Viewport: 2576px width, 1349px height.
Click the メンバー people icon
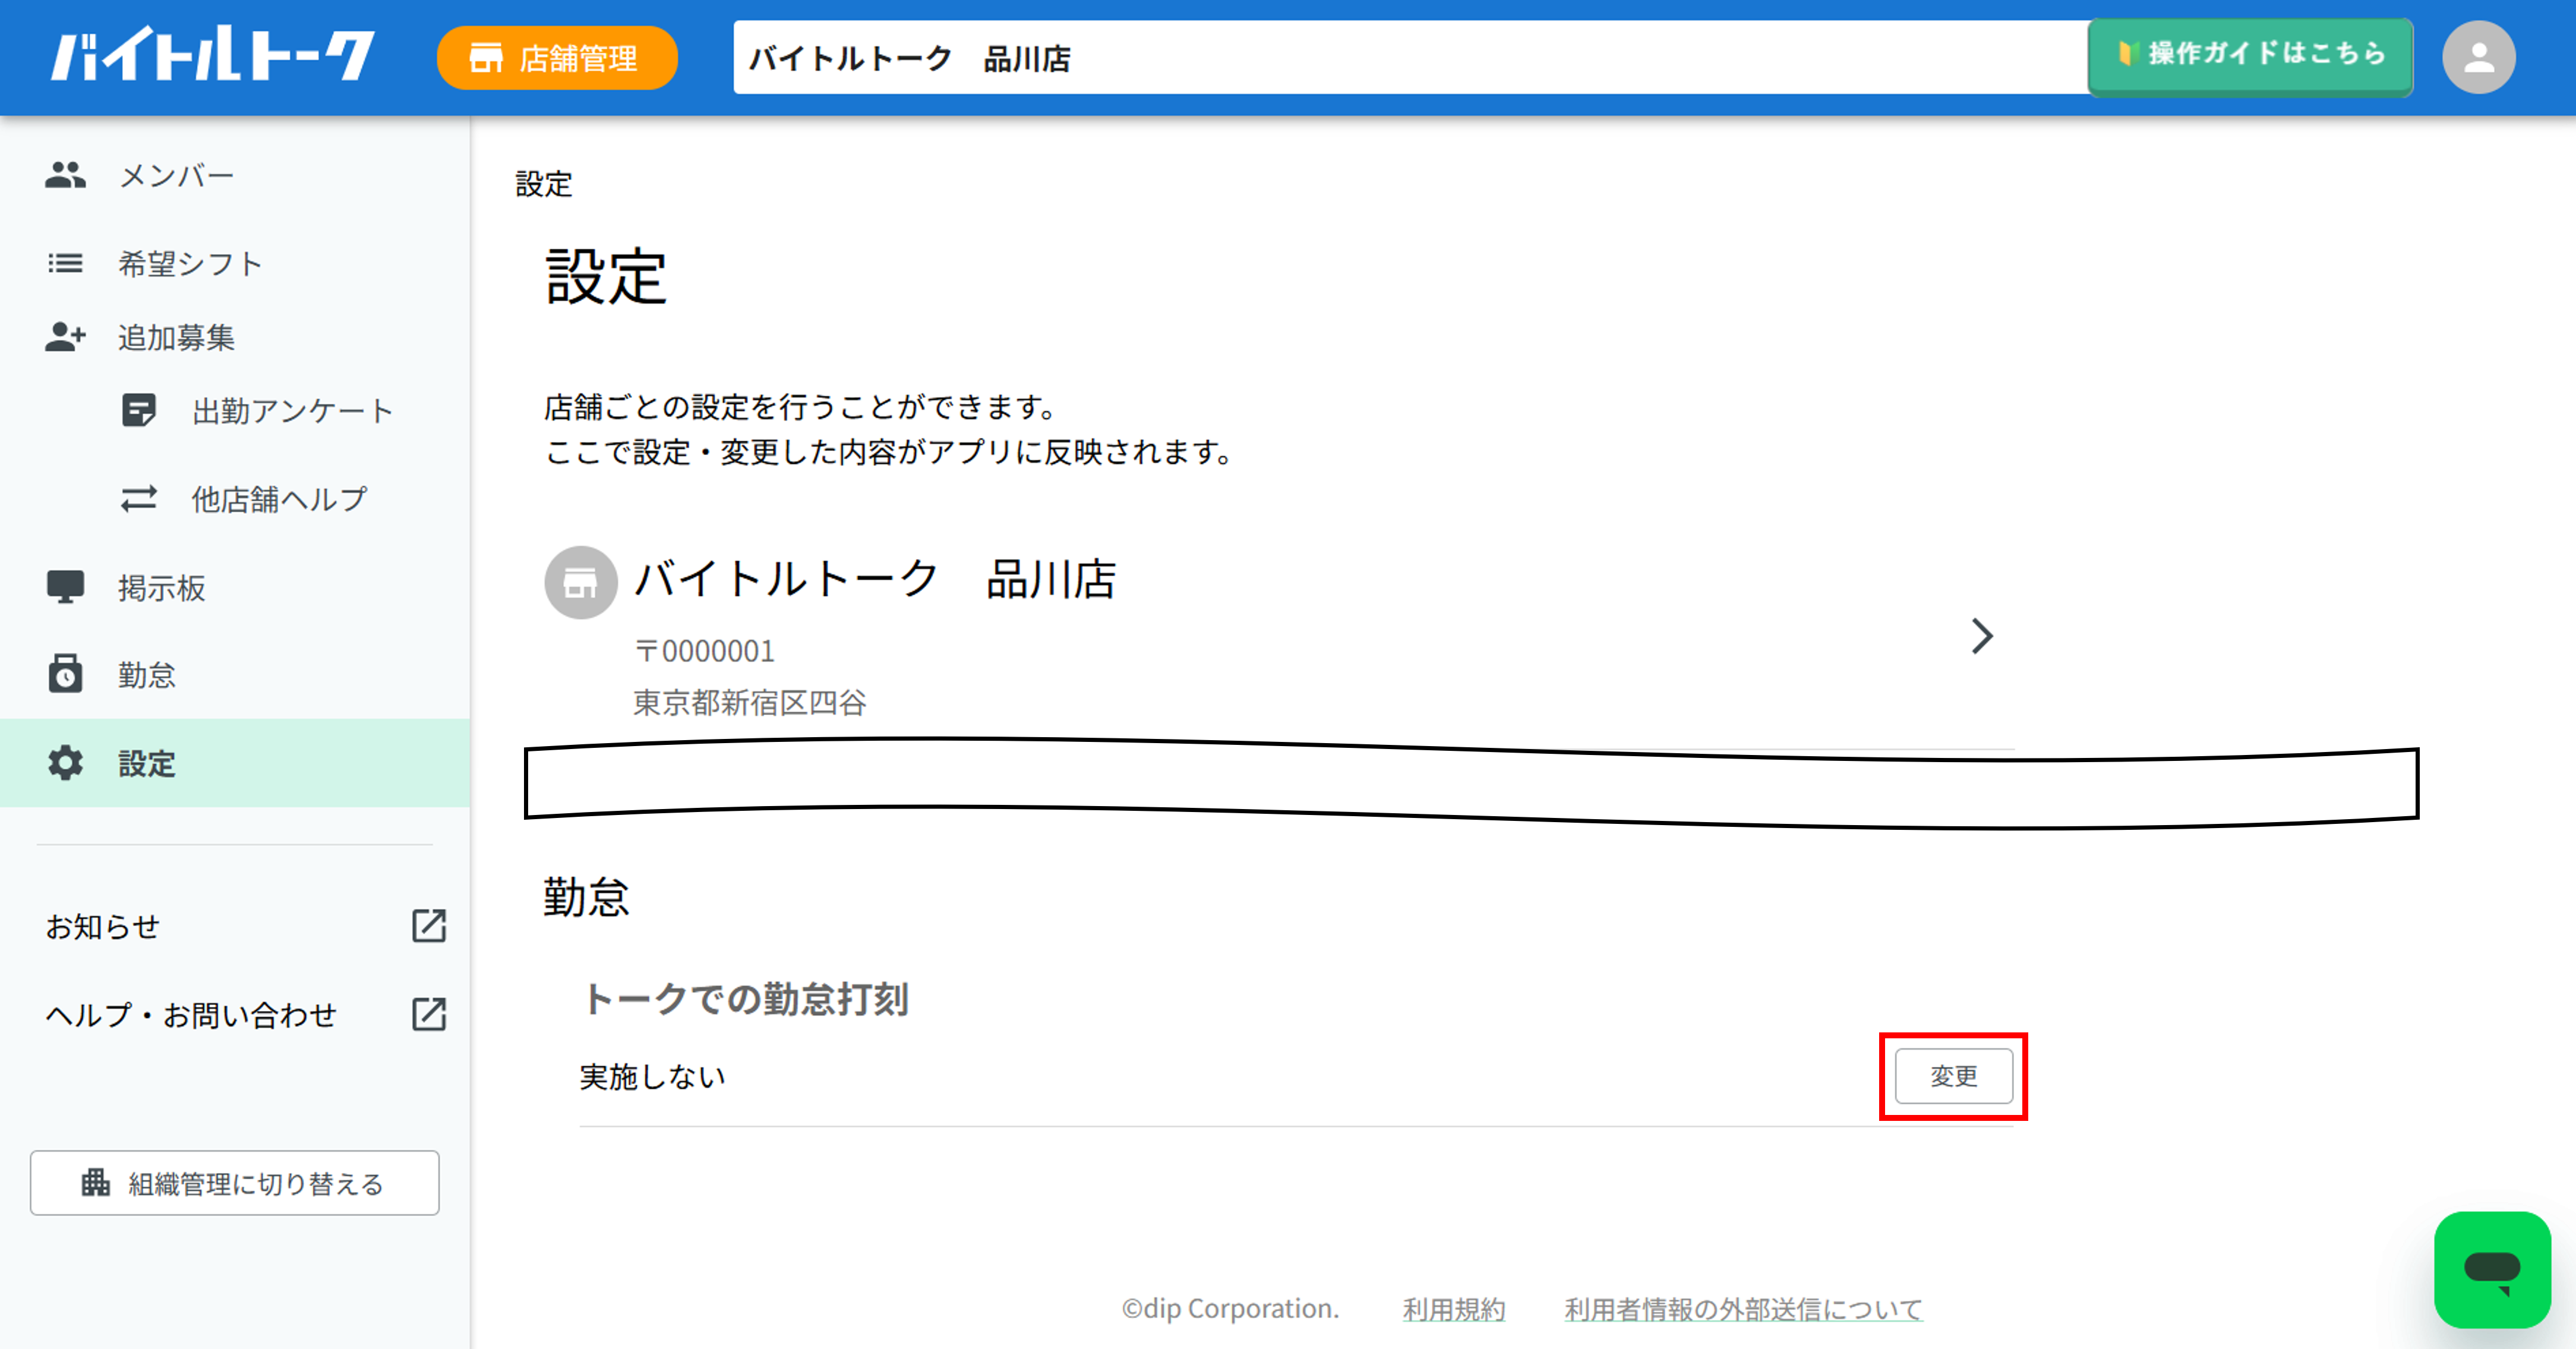65,175
